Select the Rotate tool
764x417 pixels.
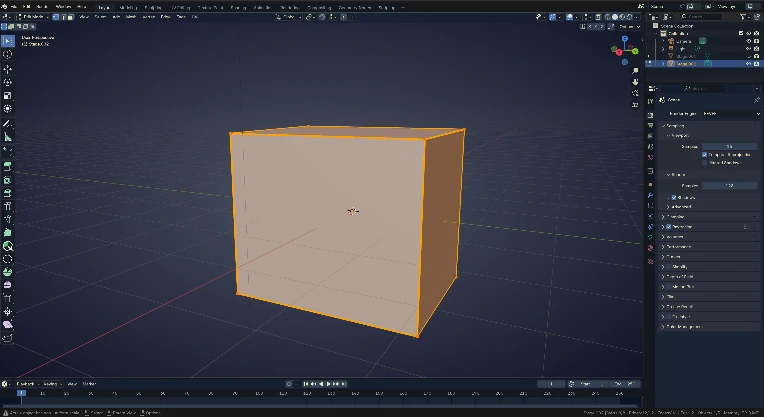8,82
